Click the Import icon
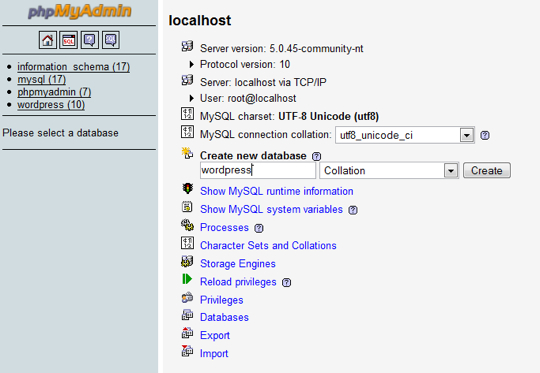The height and width of the screenshot is (373, 540). (187, 351)
